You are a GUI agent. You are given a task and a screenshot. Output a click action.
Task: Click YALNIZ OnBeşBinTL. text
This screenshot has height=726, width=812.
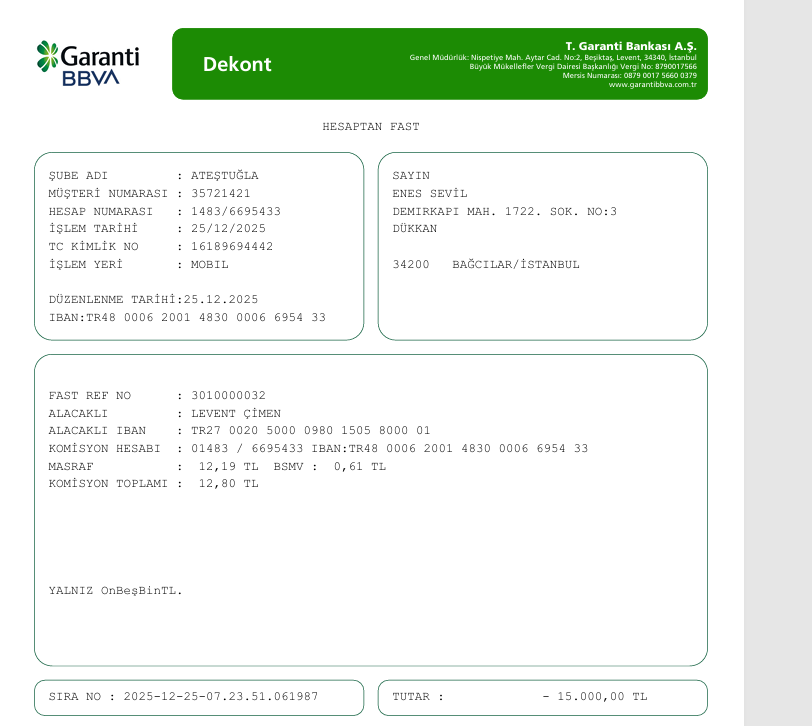point(115,591)
